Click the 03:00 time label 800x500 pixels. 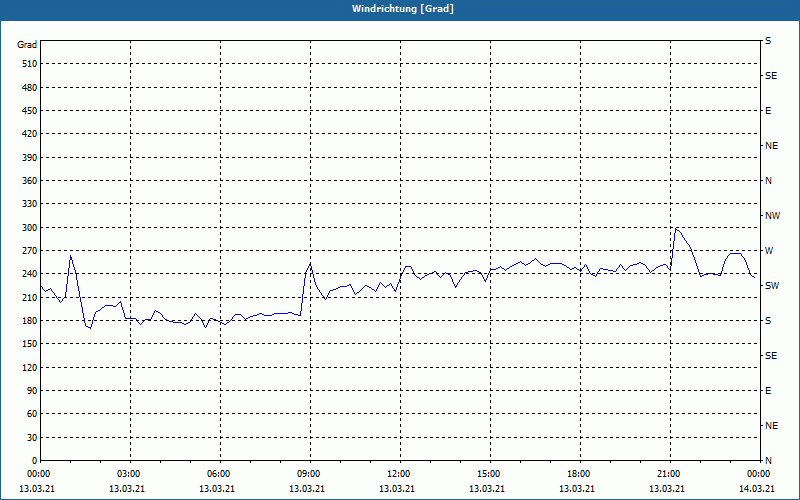click(x=130, y=474)
